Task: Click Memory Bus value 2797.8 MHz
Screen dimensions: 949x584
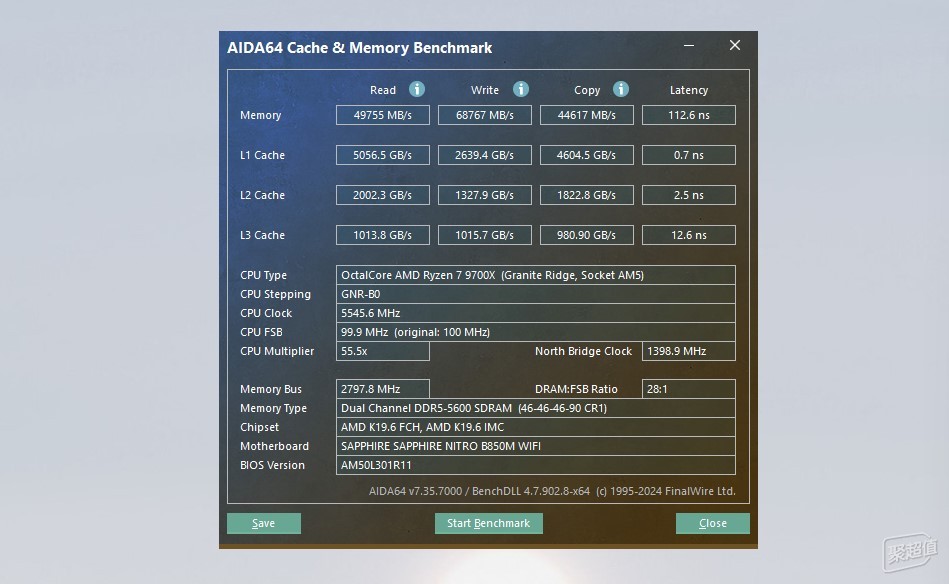Action: (383, 389)
